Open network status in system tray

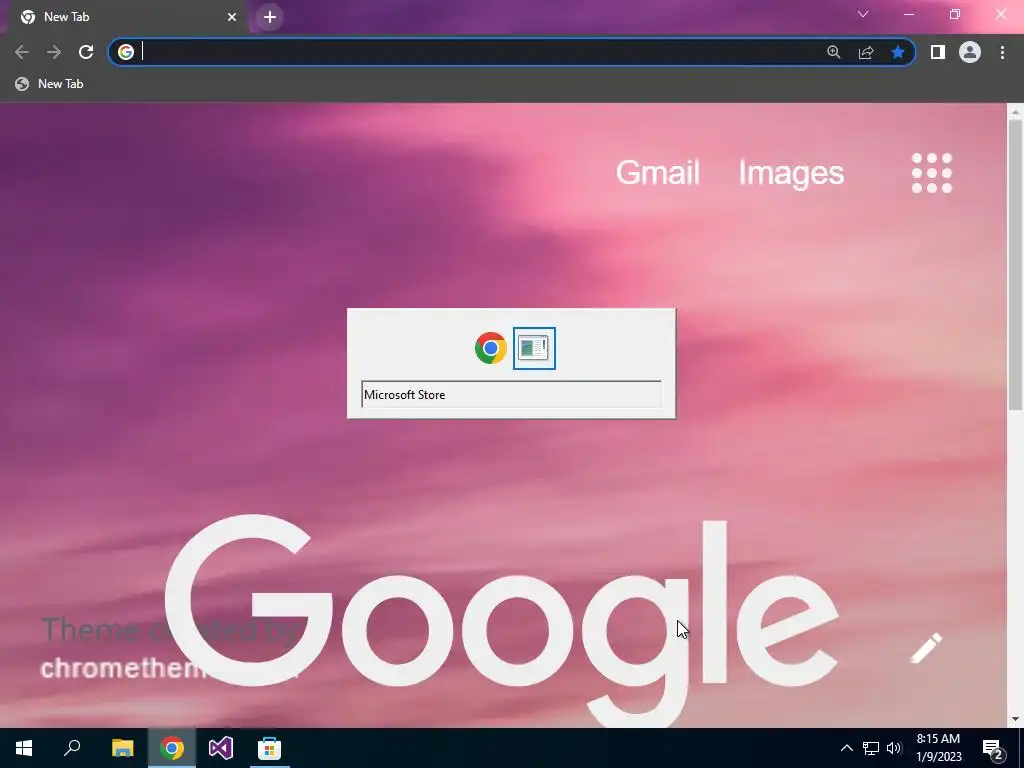(871, 748)
